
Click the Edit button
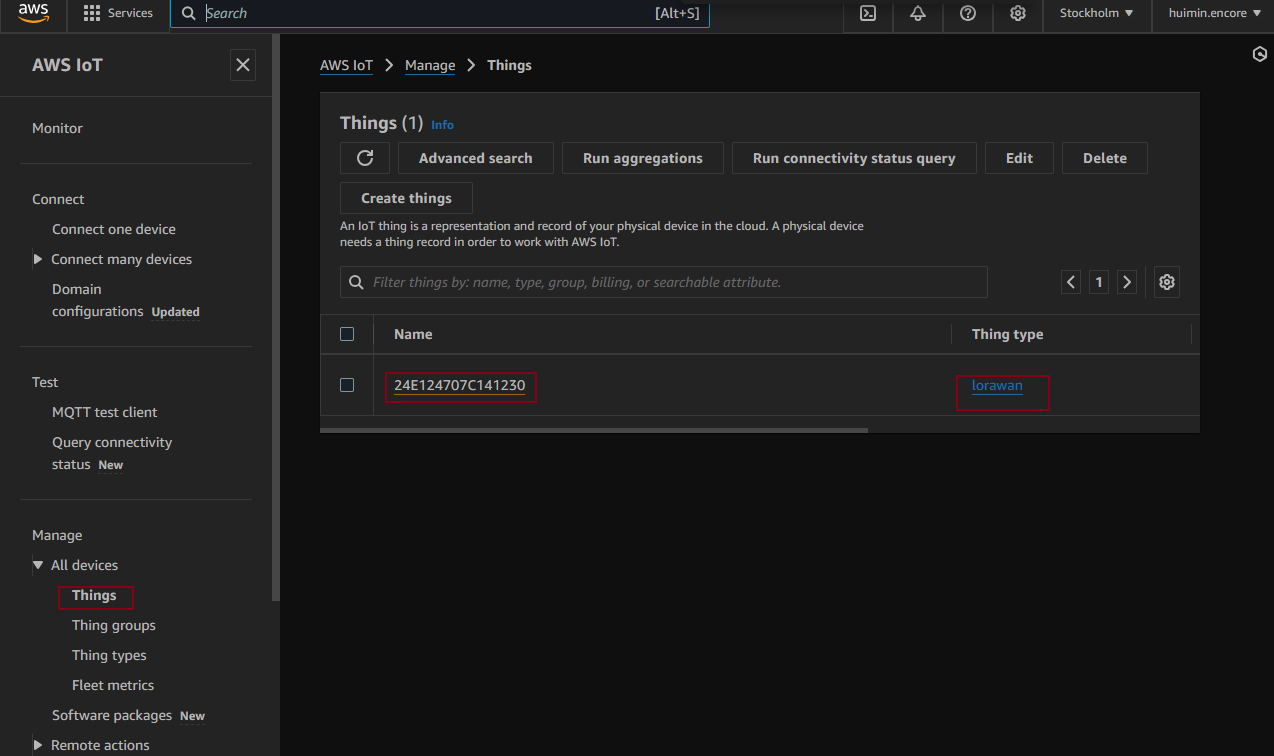(x=1019, y=158)
